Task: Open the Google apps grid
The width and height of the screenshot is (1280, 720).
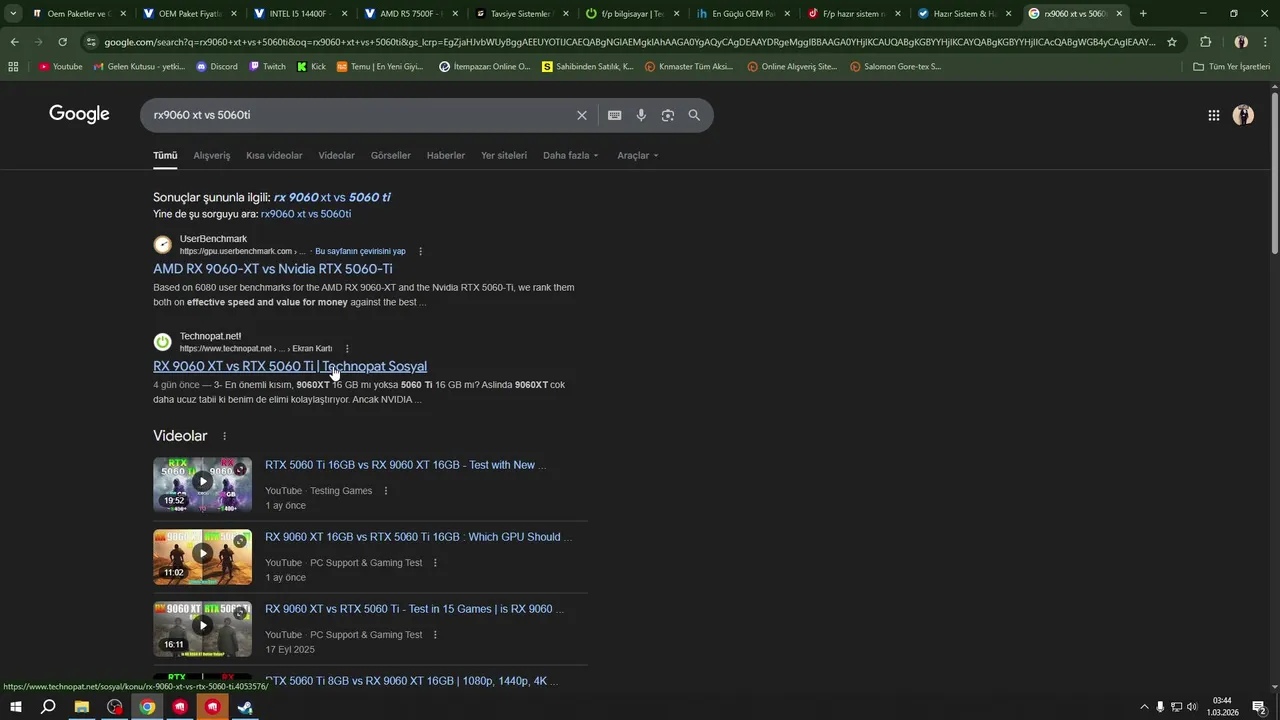Action: (1213, 115)
